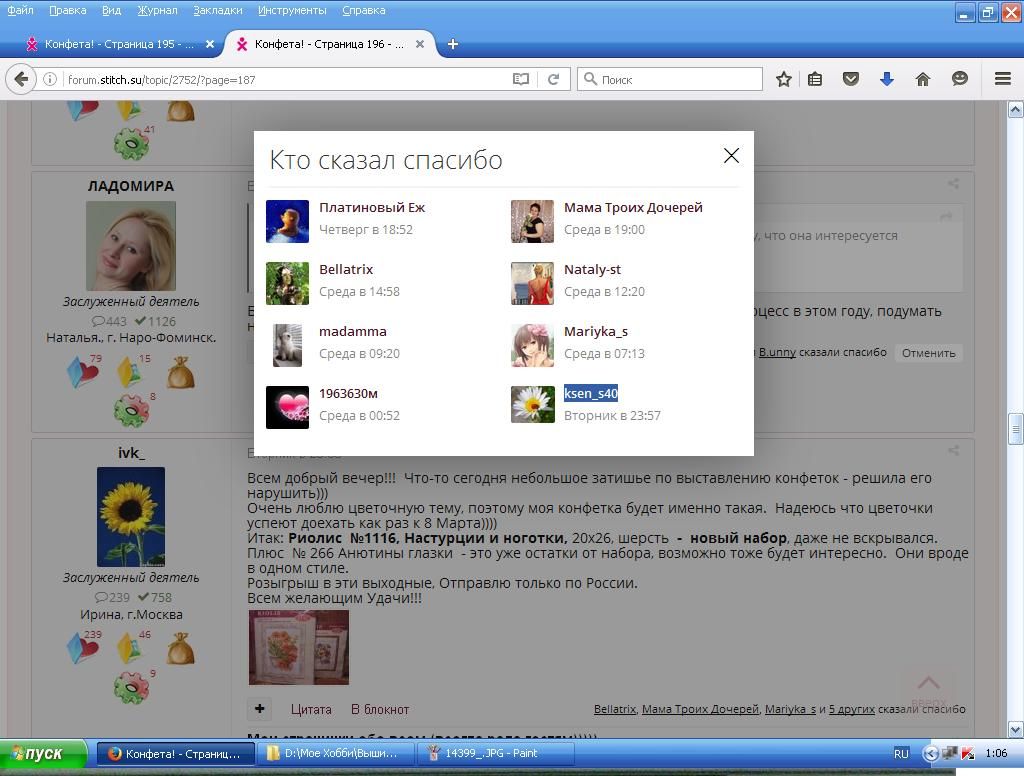
Task: Click the bookmark star icon
Action: click(x=784, y=79)
